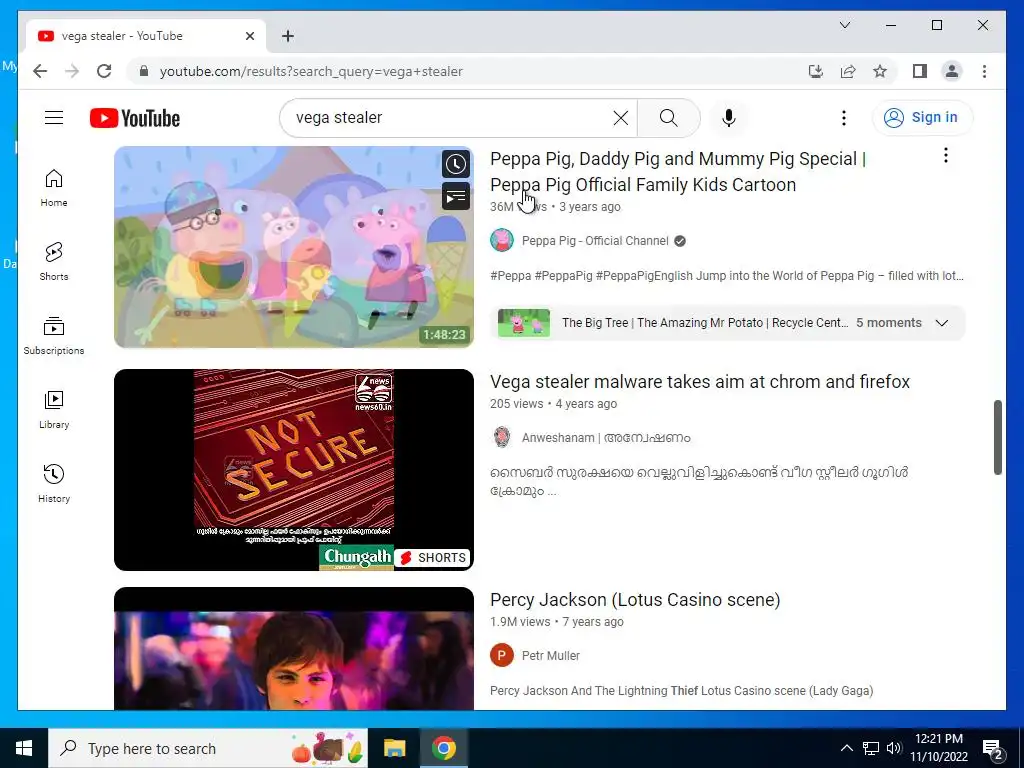Open Chrome three-dot menu

coord(984,71)
